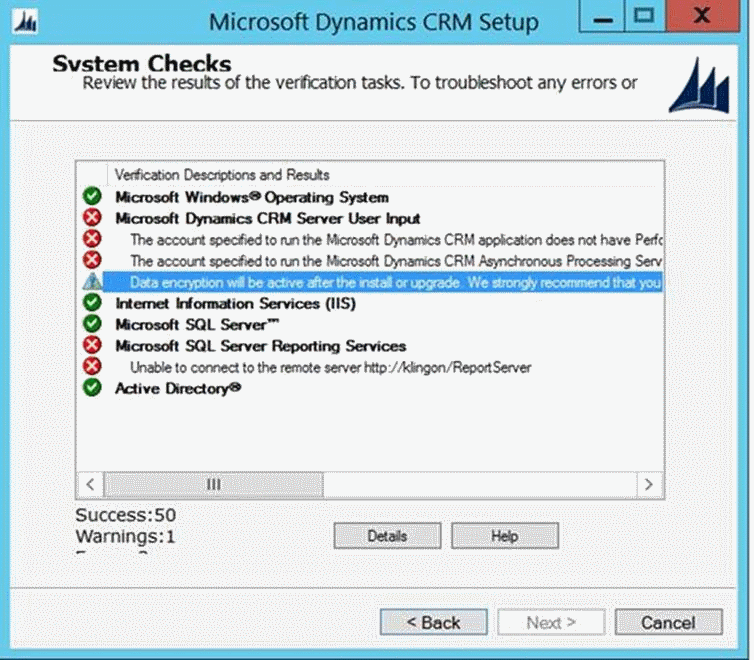Viewport: 754px width, 660px height.
Task: Click the left arrow of the horizontal scrollbar
Action: pos(90,484)
